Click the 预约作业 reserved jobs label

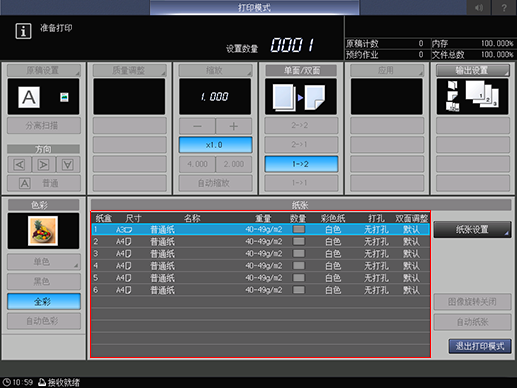(x=362, y=54)
